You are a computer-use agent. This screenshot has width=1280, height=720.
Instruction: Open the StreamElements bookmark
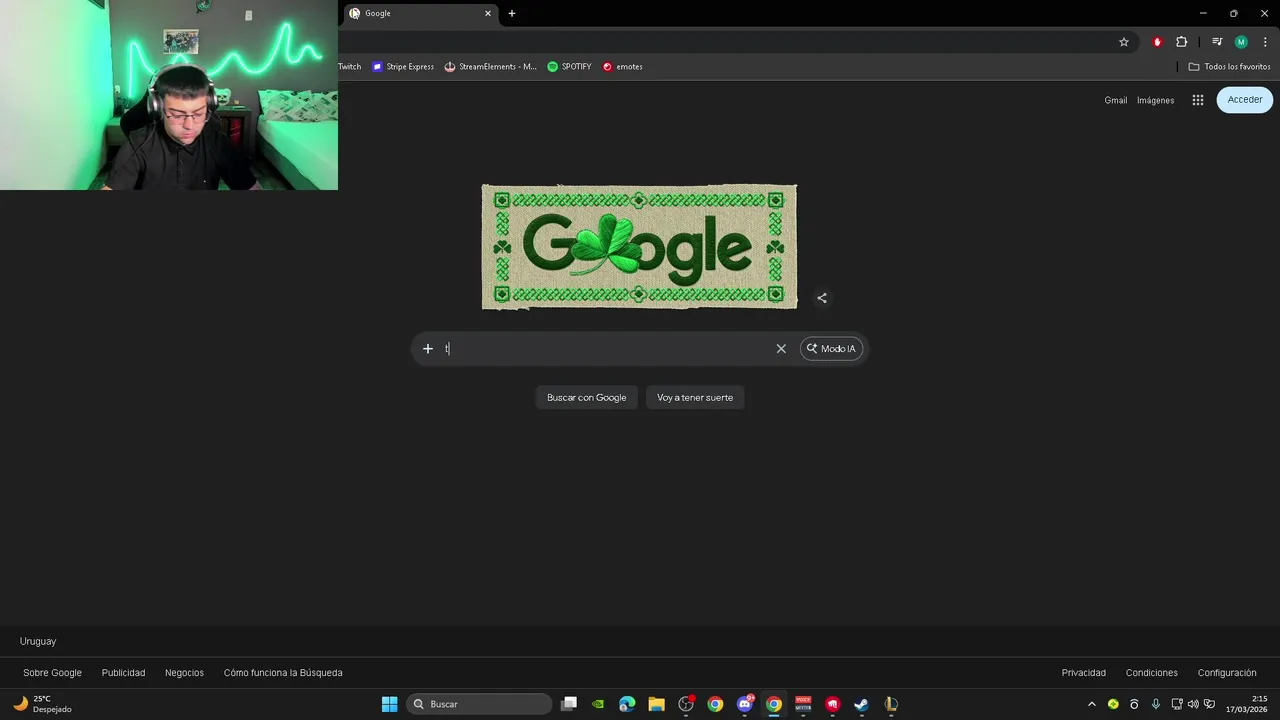click(490, 67)
